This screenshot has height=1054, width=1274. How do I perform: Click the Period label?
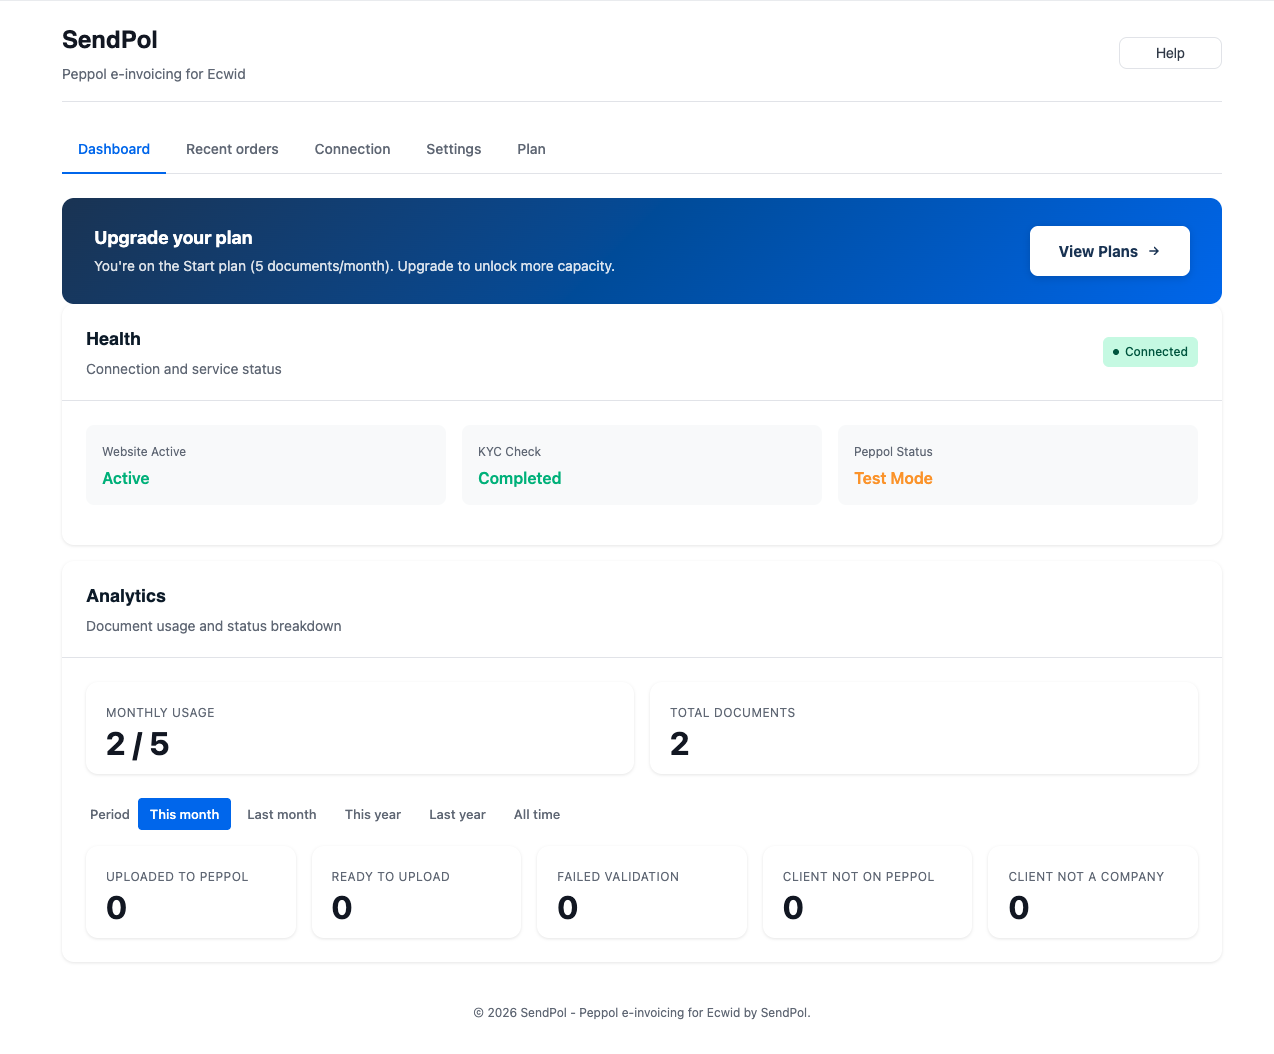110,814
